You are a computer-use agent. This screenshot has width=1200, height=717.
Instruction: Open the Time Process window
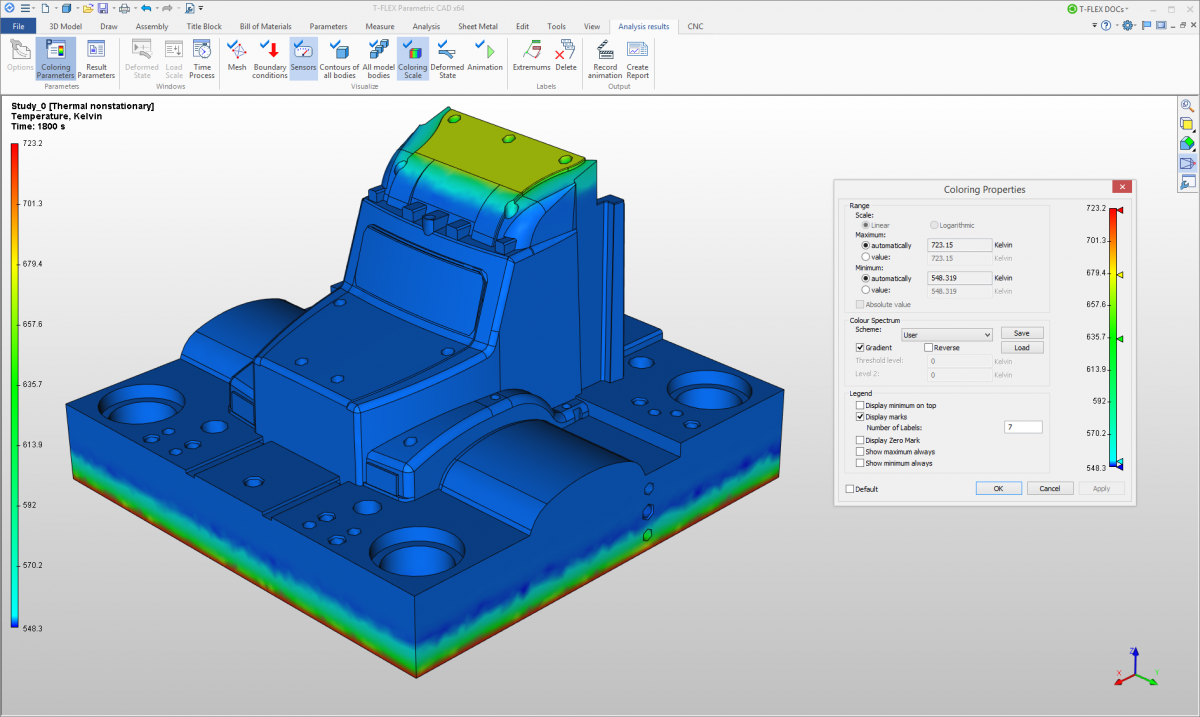[202, 59]
